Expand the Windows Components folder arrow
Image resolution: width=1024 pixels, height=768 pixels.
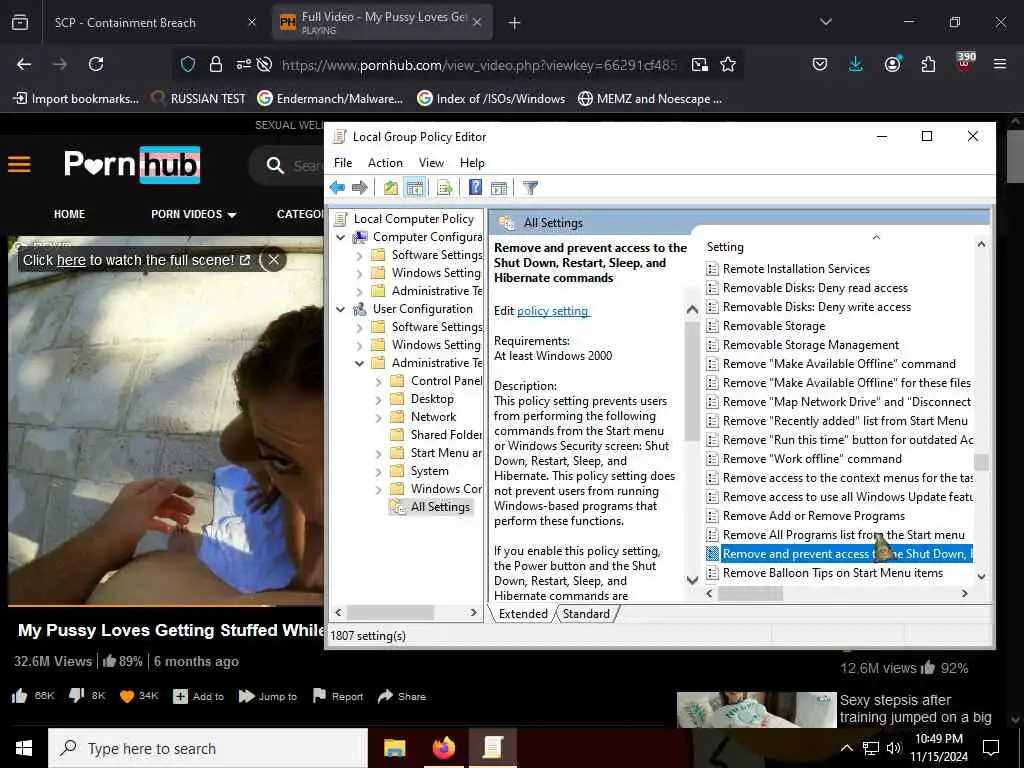pyautogui.click(x=378, y=489)
